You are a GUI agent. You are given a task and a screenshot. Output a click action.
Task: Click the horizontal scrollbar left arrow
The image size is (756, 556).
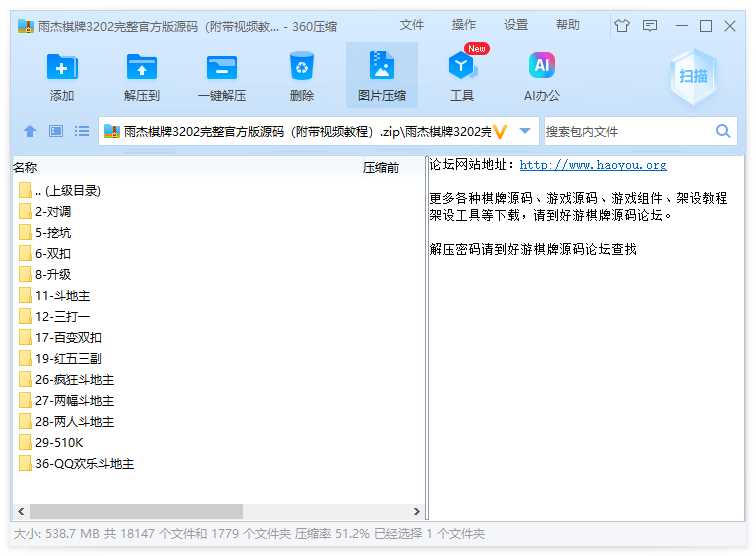[21, 511]
